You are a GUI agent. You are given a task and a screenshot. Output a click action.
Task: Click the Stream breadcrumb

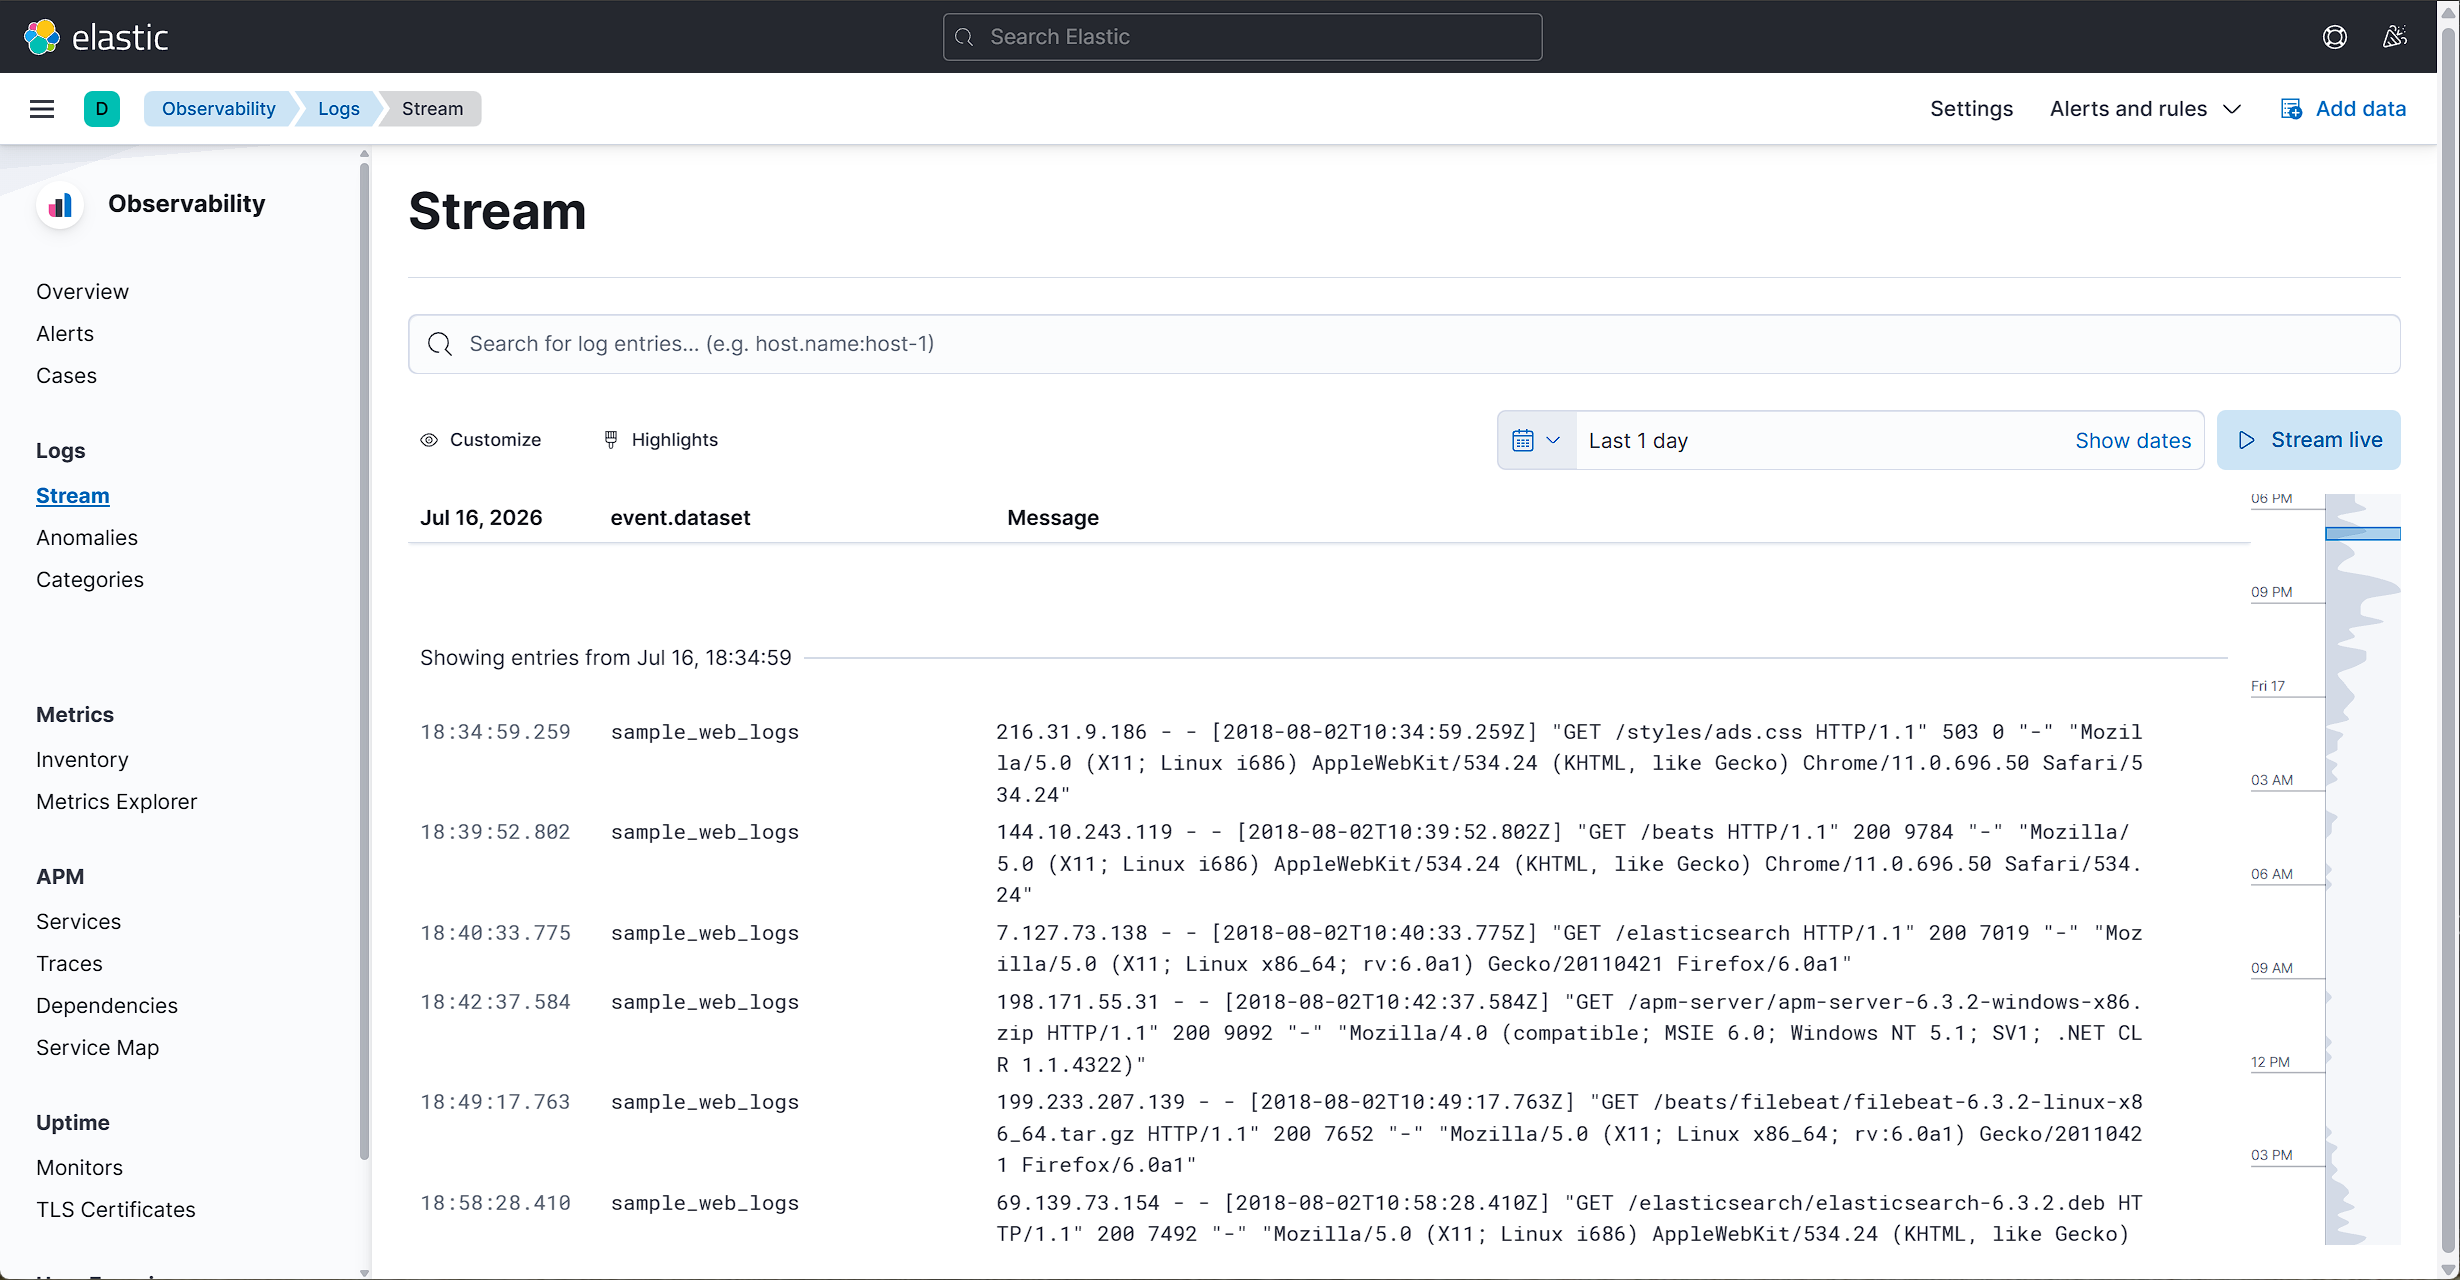[432, 109]
